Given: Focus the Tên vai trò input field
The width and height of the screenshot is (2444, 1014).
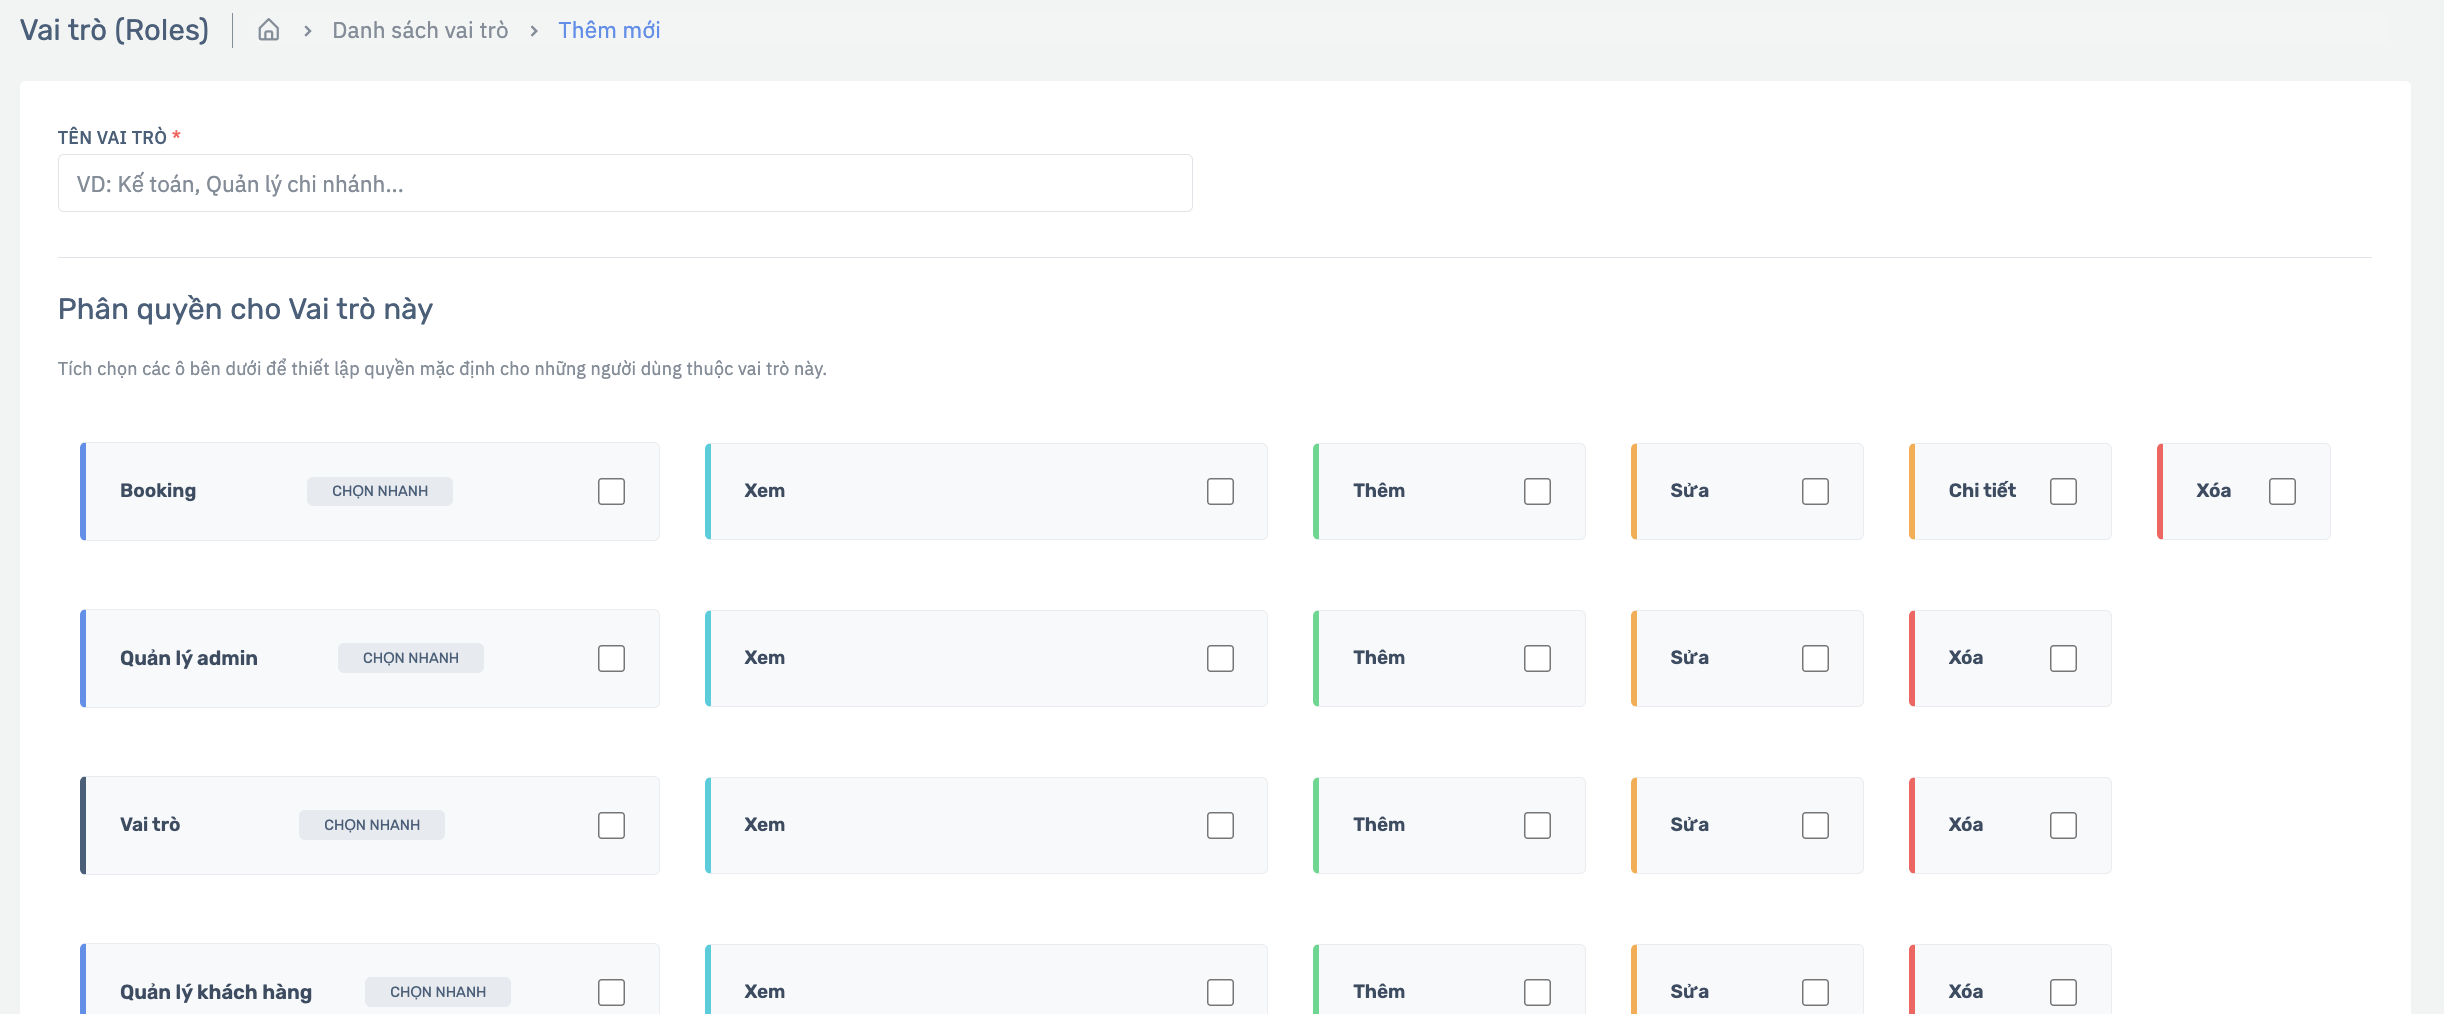Looking at the screenshot, I should tap(625, 183).
